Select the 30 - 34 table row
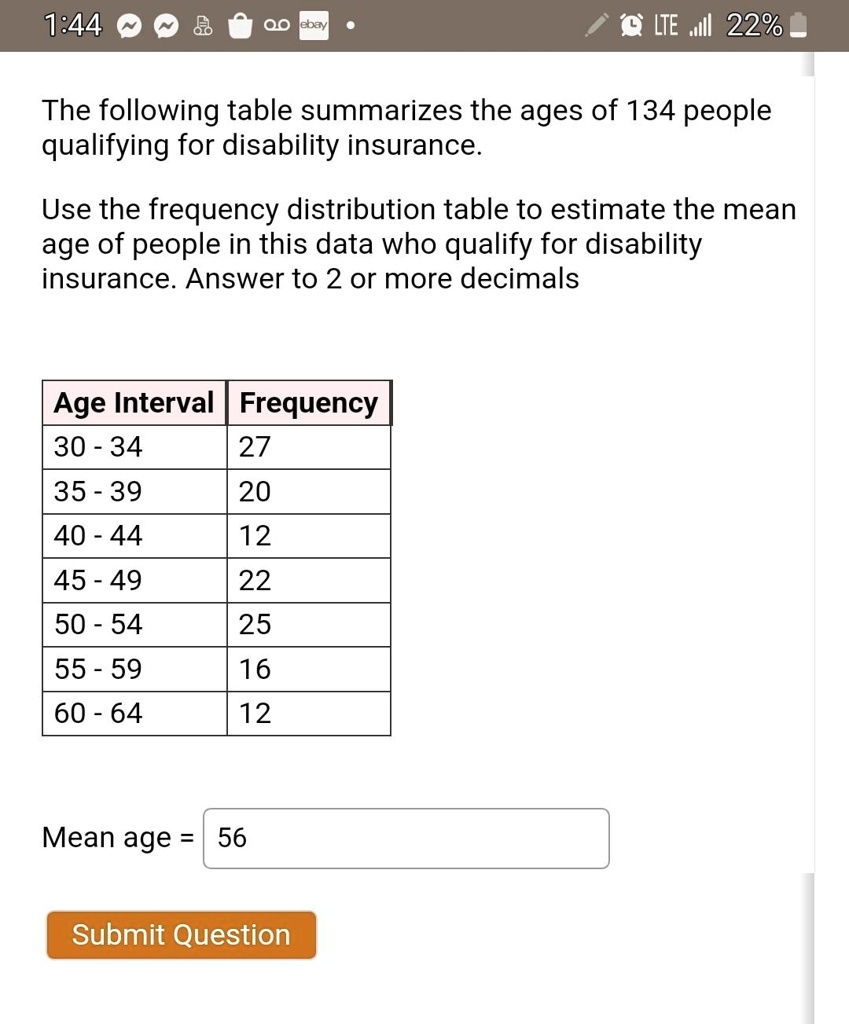Image resolution: width=849 pixels, height=1024 pixels. pos(134,447)
